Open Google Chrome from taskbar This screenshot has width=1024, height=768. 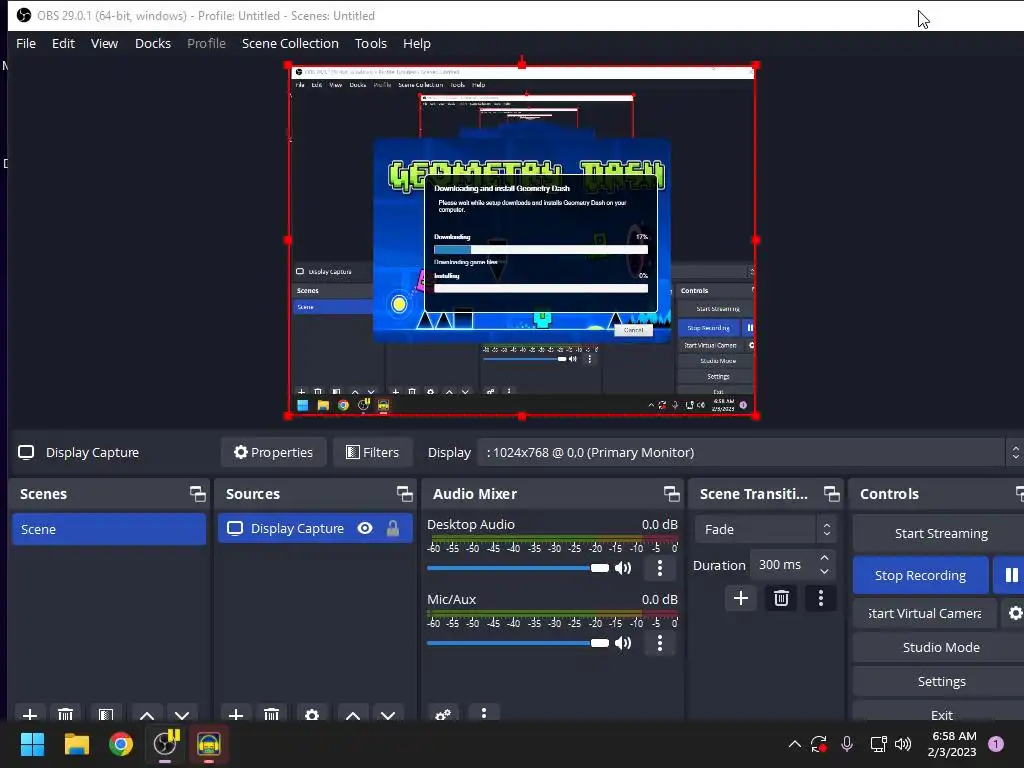point(121,744)
